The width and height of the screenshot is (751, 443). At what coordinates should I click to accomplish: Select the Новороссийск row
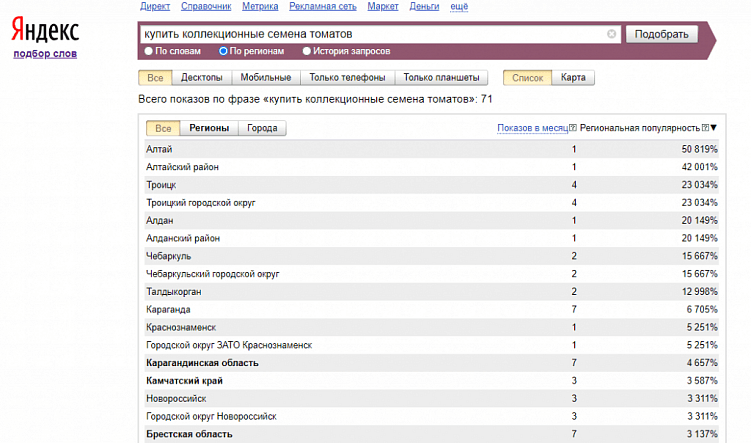(432, 398)
